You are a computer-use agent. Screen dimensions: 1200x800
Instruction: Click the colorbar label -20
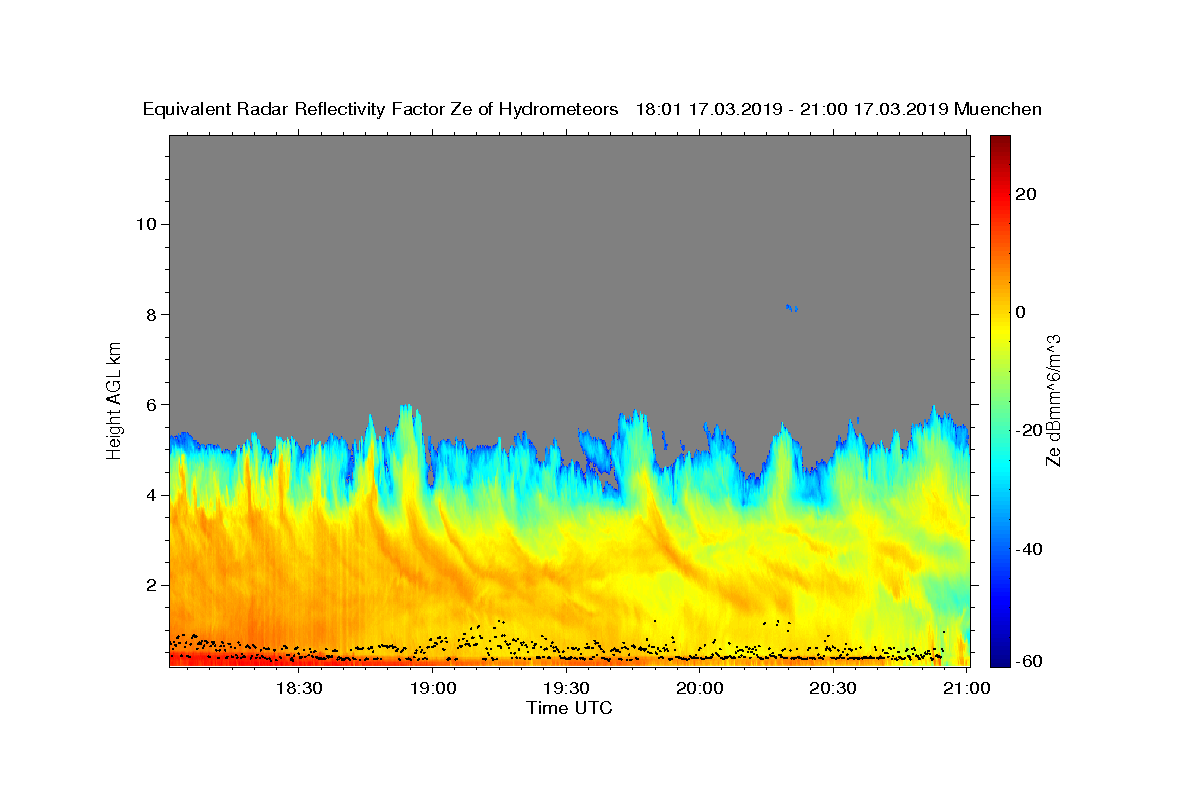click(x=1029, y=430)
